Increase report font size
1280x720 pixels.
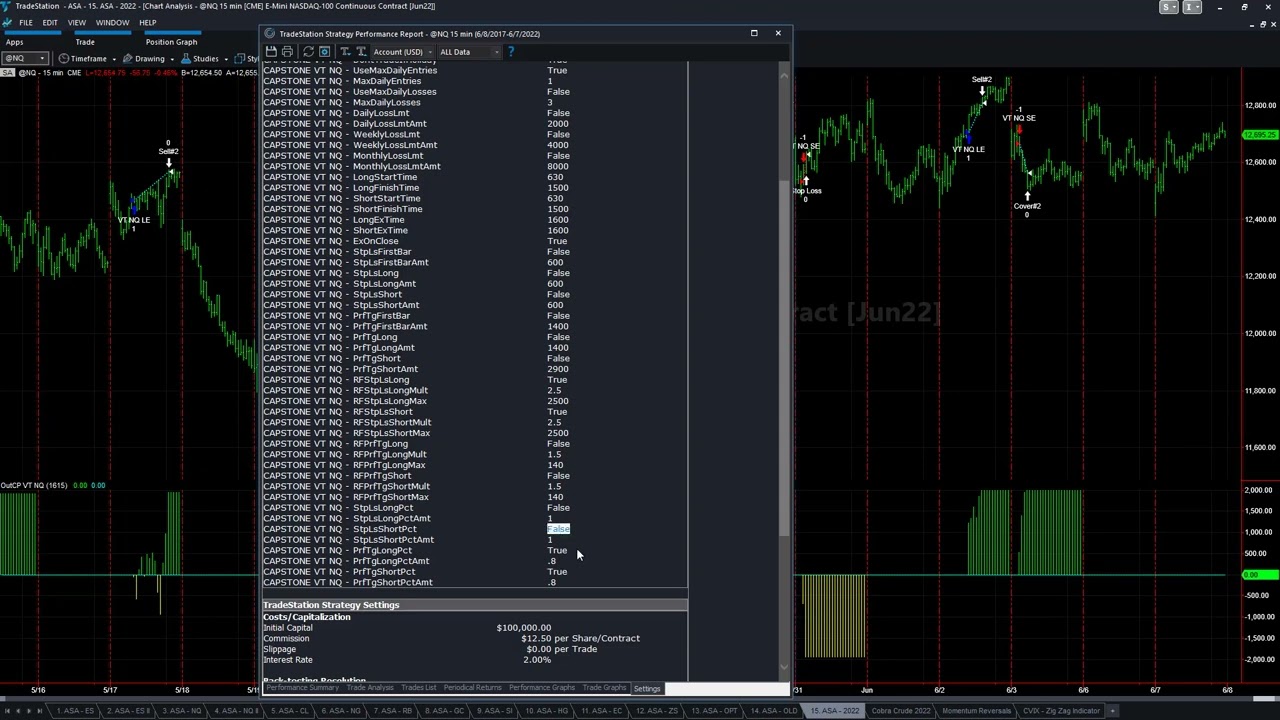(361, 52)
